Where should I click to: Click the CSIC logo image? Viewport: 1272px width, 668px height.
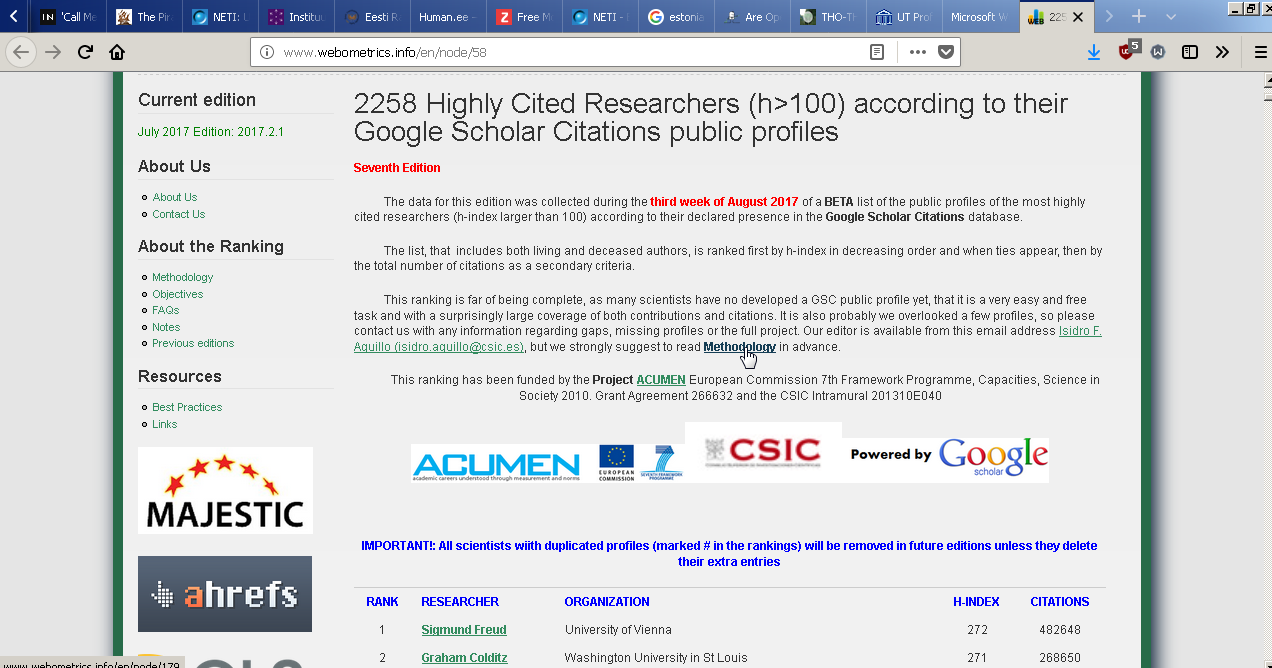tap(763, 451)
